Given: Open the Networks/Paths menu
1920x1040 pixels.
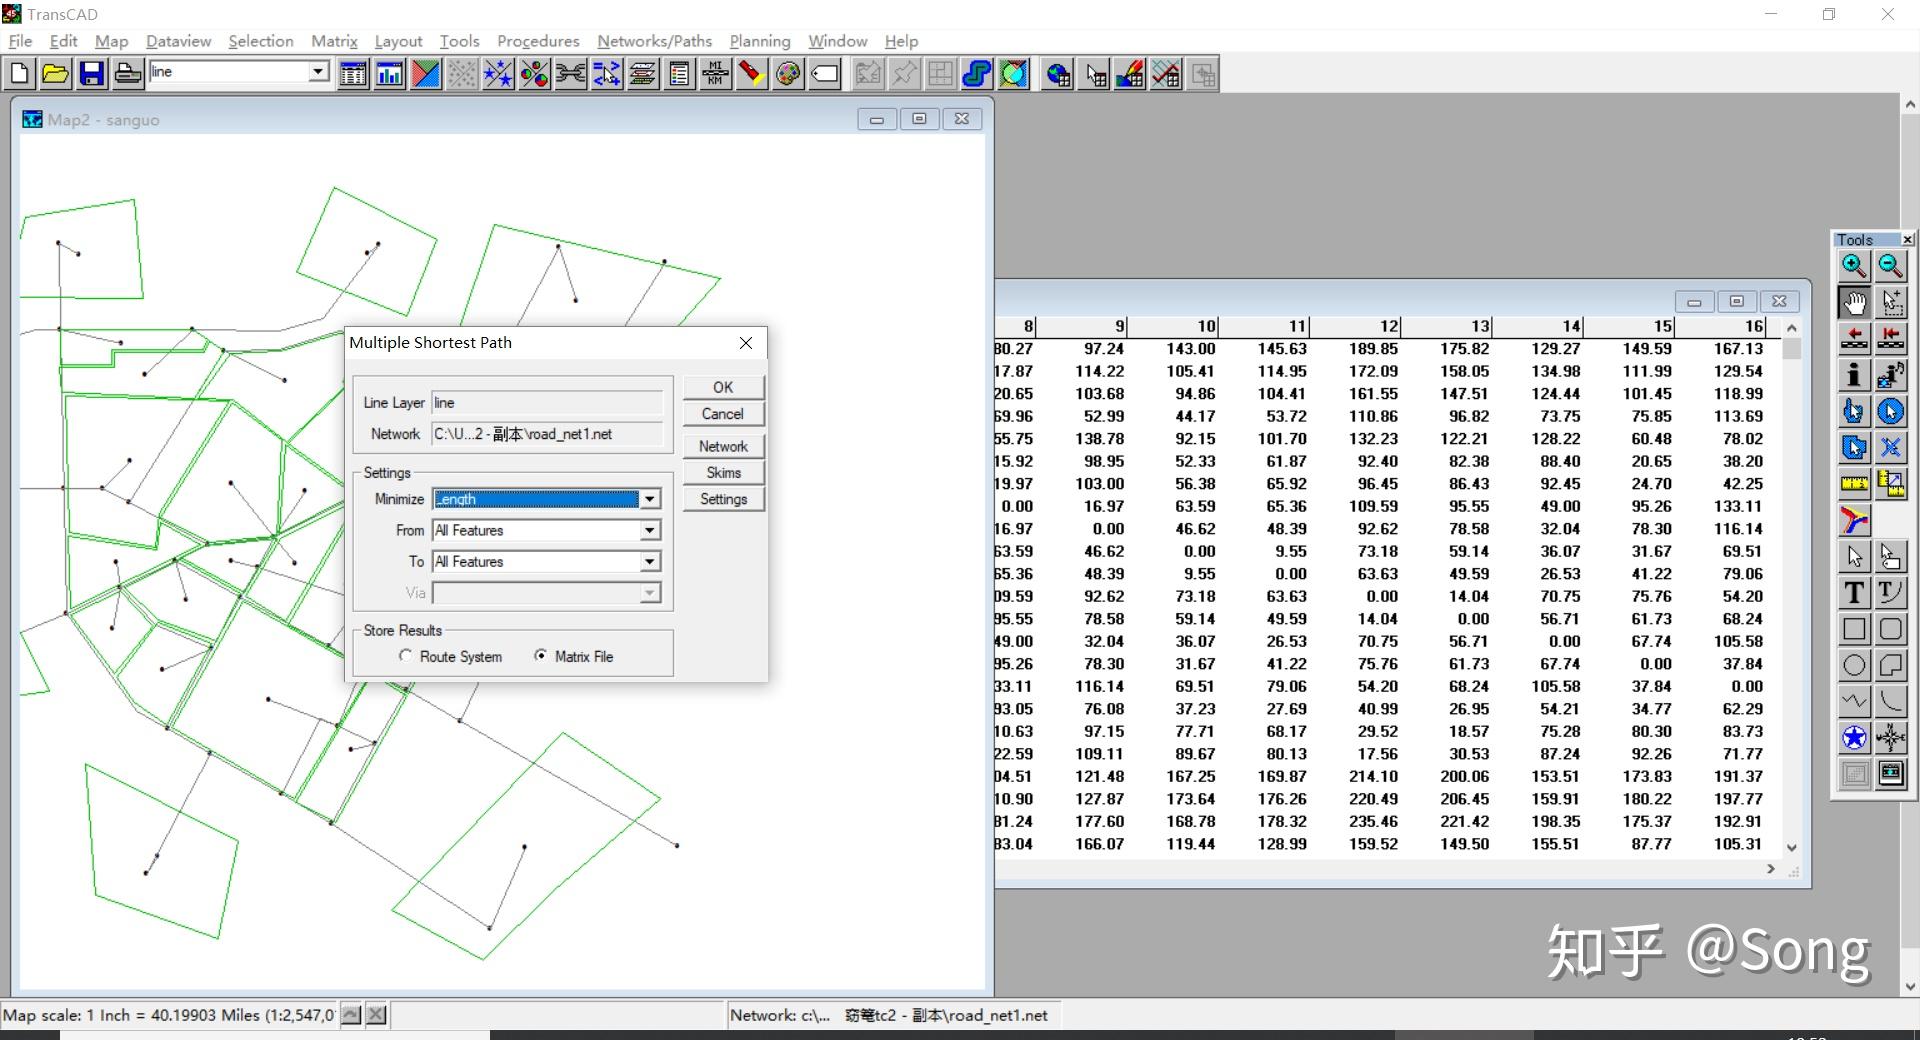Looking at the screenshot, I should (x=654, y=41).
